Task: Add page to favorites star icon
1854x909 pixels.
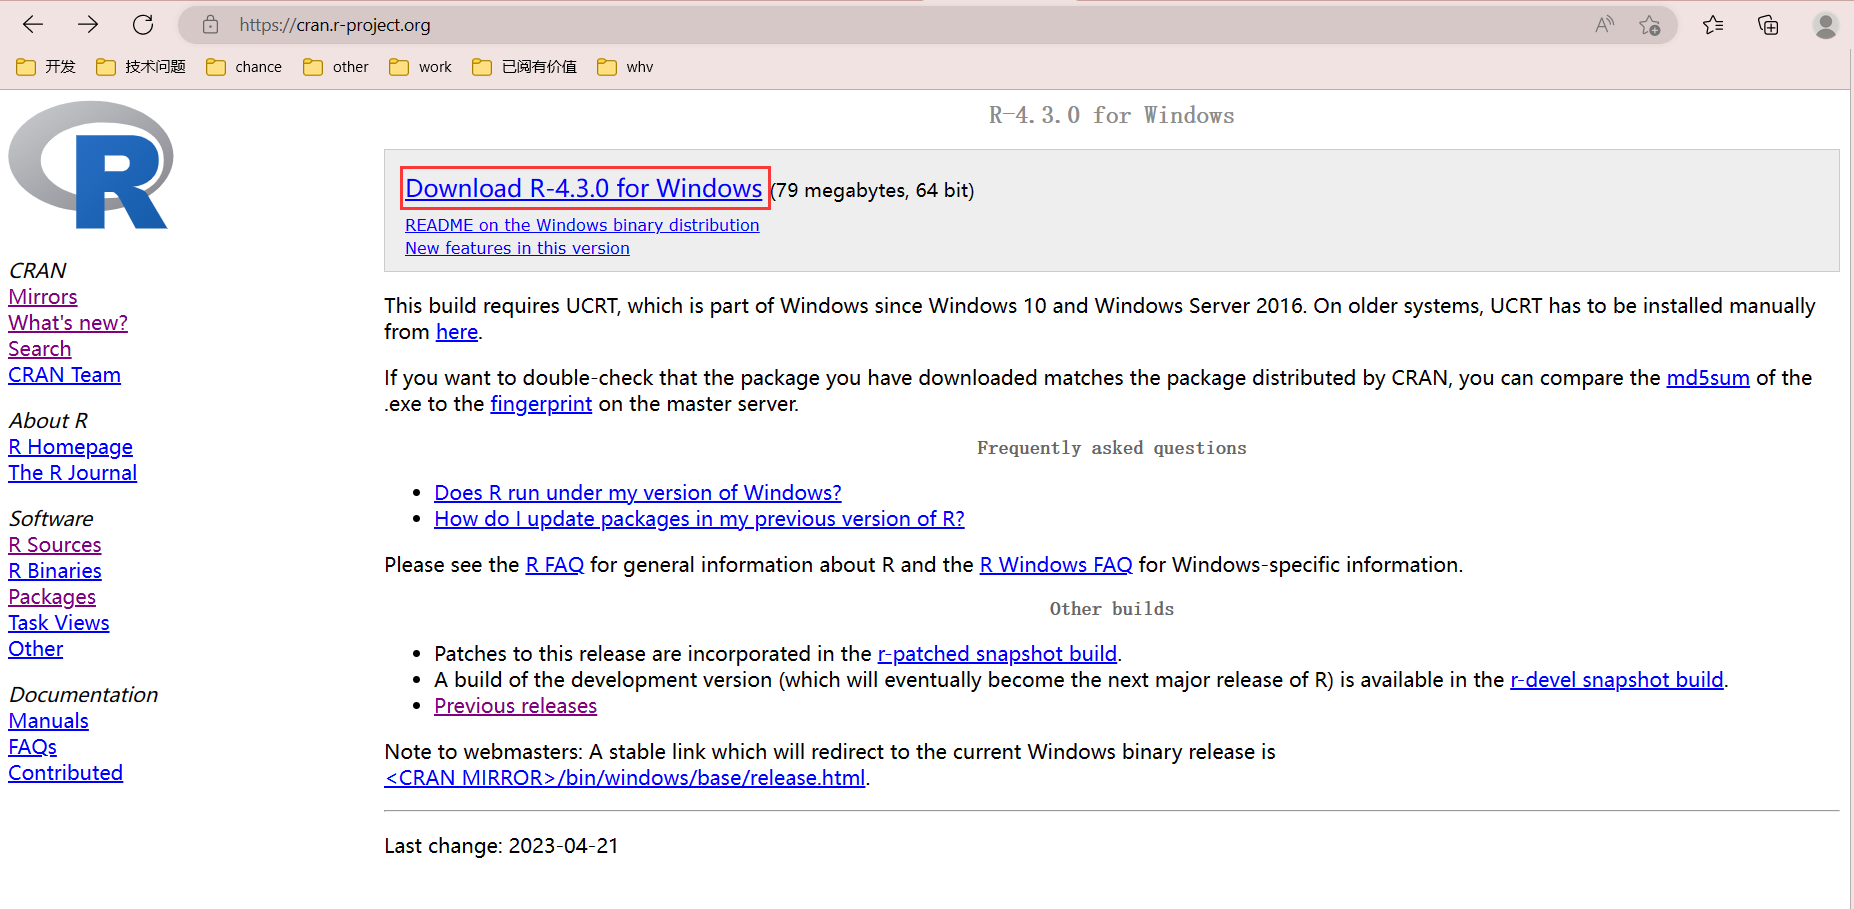Action: coord(1650,25)
